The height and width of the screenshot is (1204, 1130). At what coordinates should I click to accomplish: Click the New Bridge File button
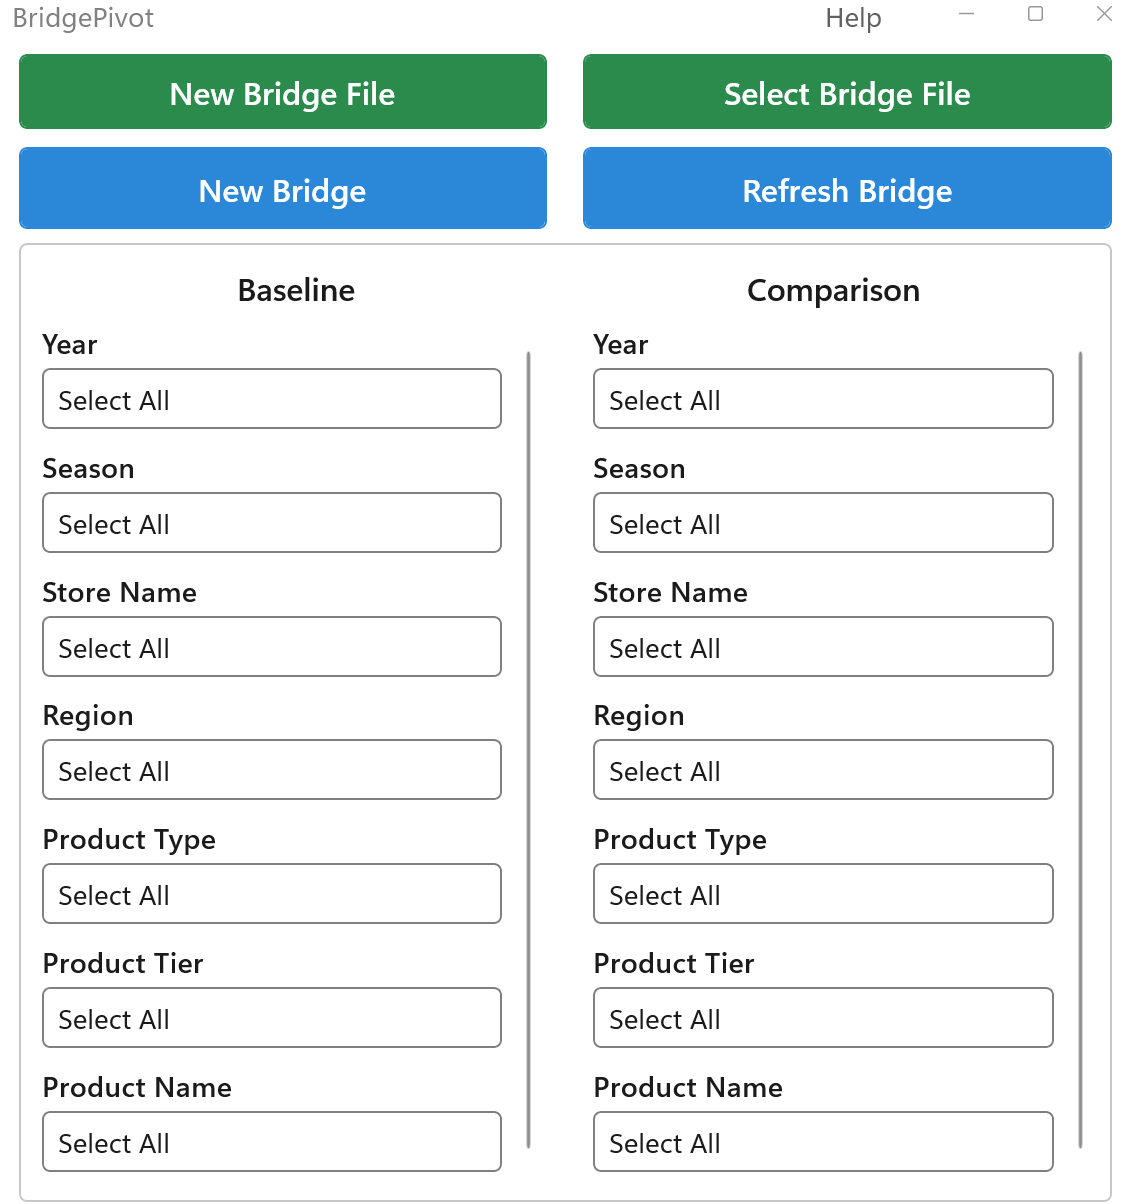[282, 92]
